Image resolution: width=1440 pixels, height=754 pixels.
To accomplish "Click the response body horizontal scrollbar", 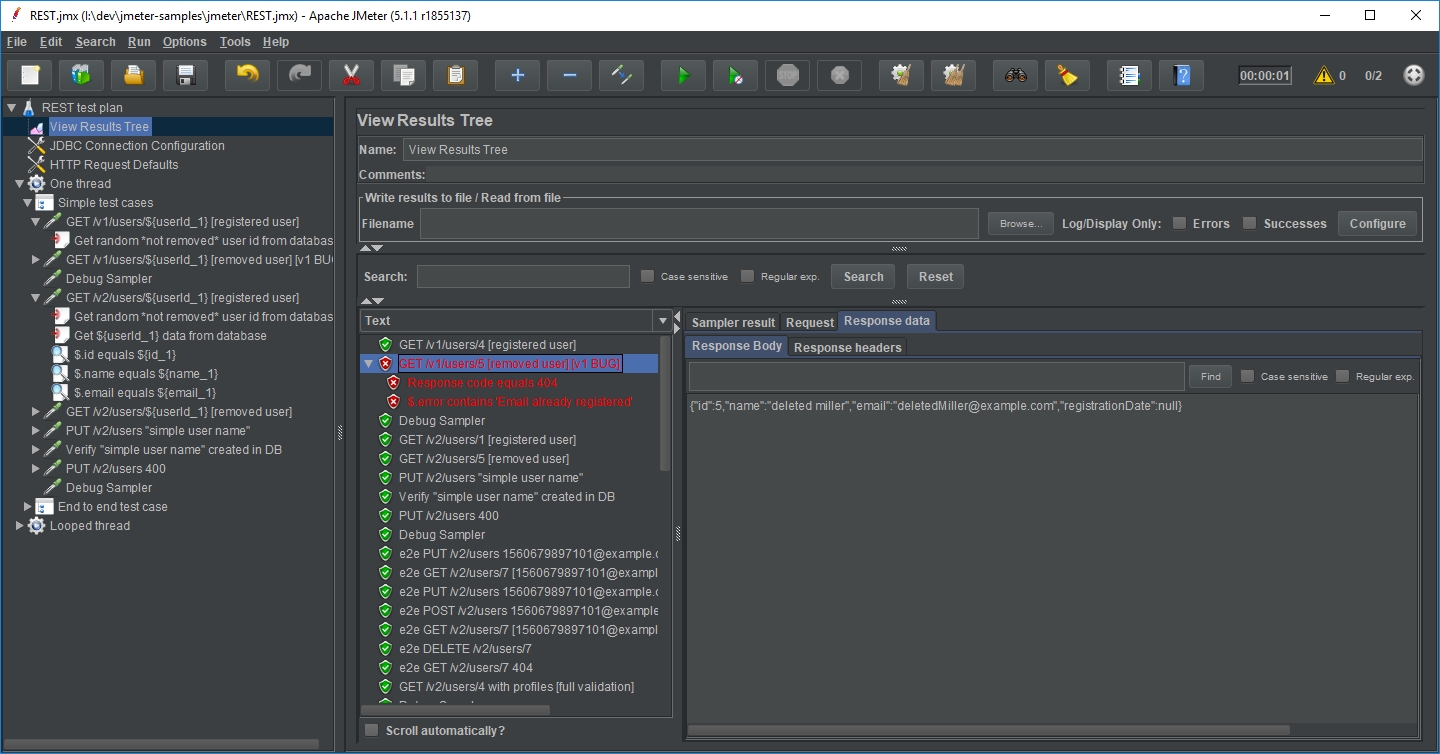I will (x=988, y=730).
